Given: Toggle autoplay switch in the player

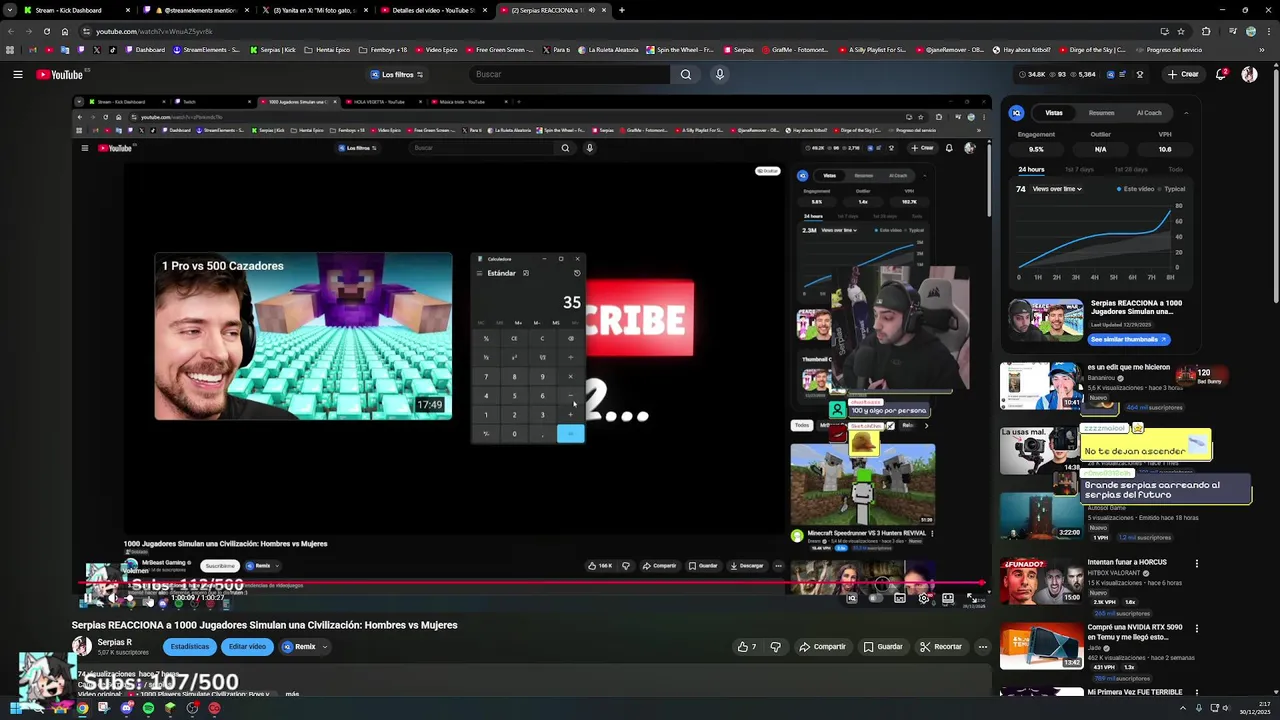Looking at the screenshot, I should coord(876,598).
